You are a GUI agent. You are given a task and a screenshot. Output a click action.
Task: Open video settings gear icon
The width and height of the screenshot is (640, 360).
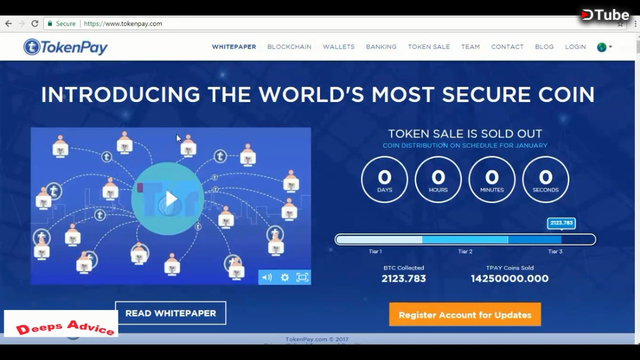[x=285, y=278]
